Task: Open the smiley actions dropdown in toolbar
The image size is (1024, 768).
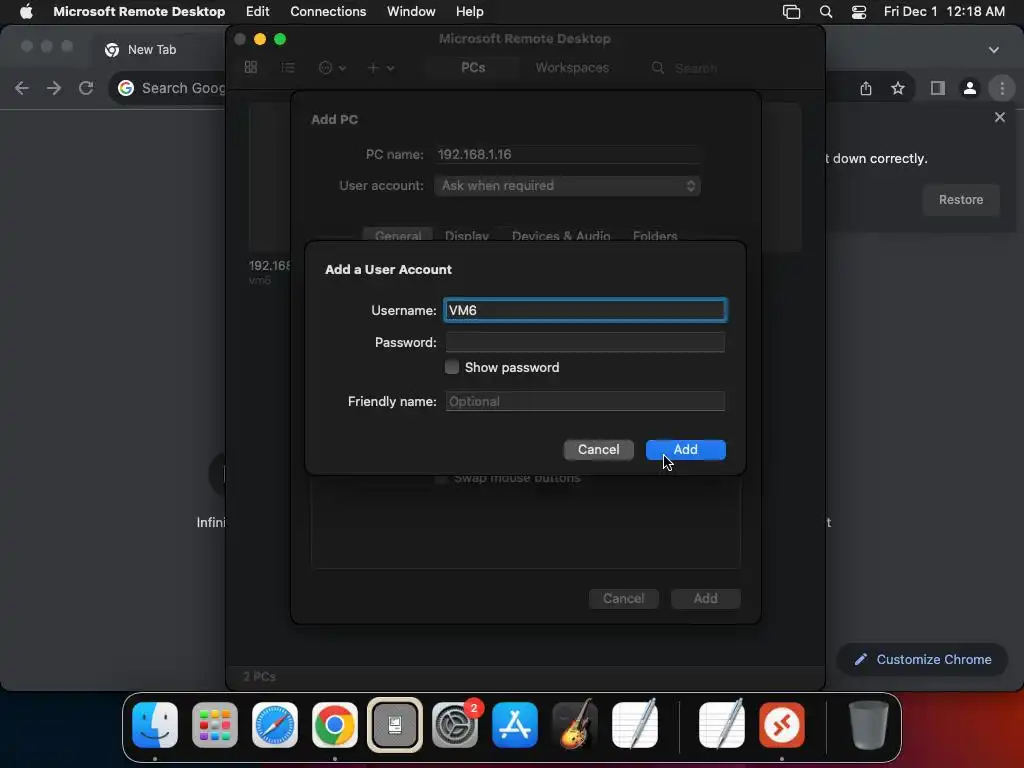Action: coord(332,67)
